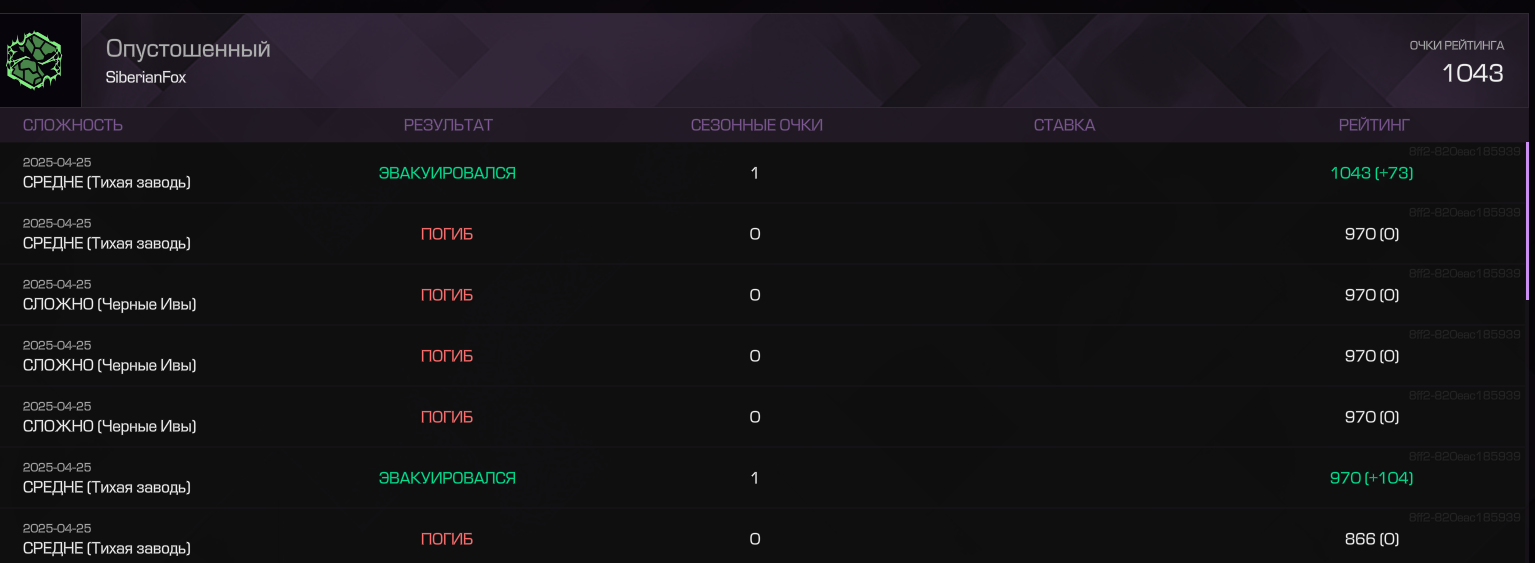Sort by the РЕЗУЛЬТАТ column header
The height and width of the screenshot is (563, 1535).
(448, 125)
